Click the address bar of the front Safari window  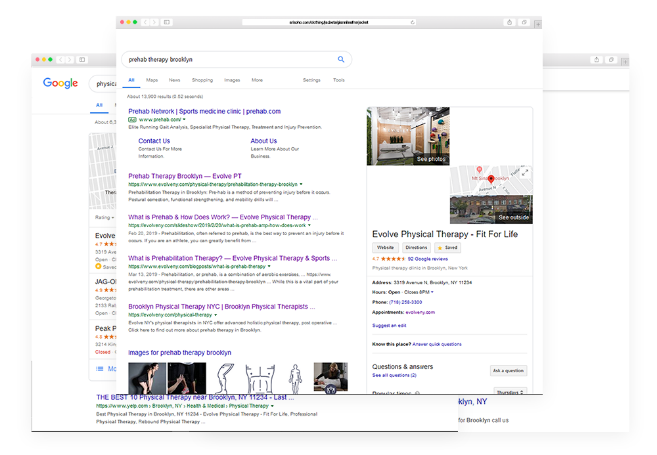[329, 22]
